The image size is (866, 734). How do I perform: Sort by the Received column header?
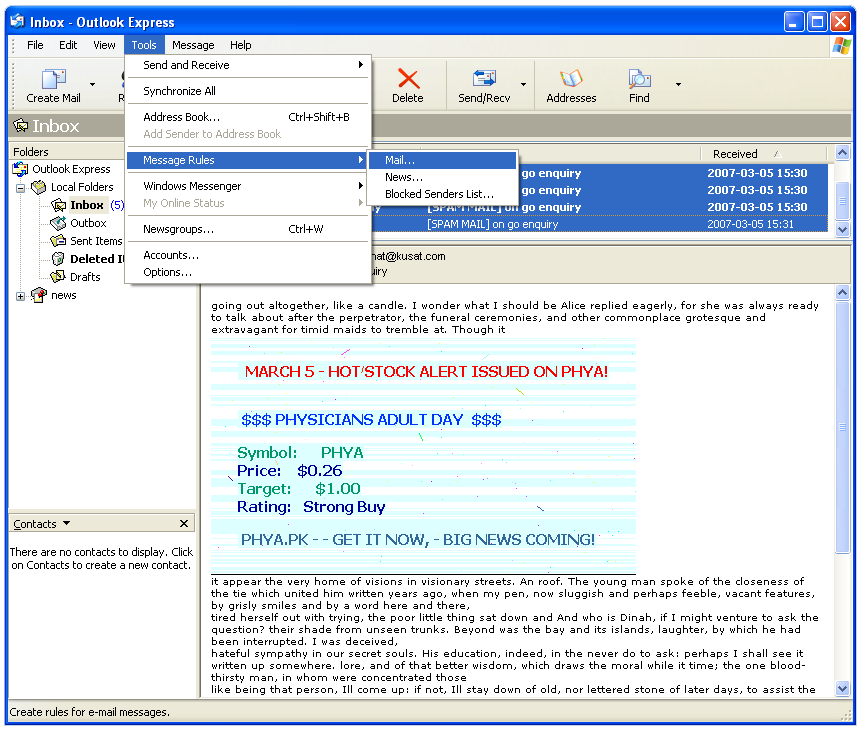pyautogui.click(x=763, y=154)
